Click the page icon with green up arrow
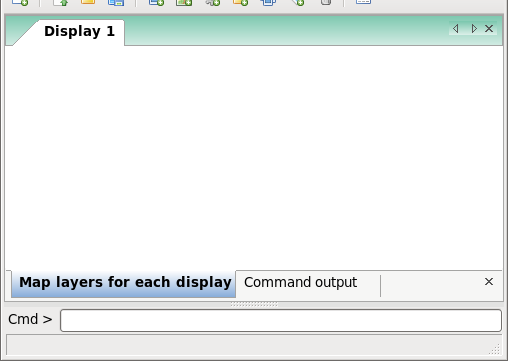 pos(61,2)
